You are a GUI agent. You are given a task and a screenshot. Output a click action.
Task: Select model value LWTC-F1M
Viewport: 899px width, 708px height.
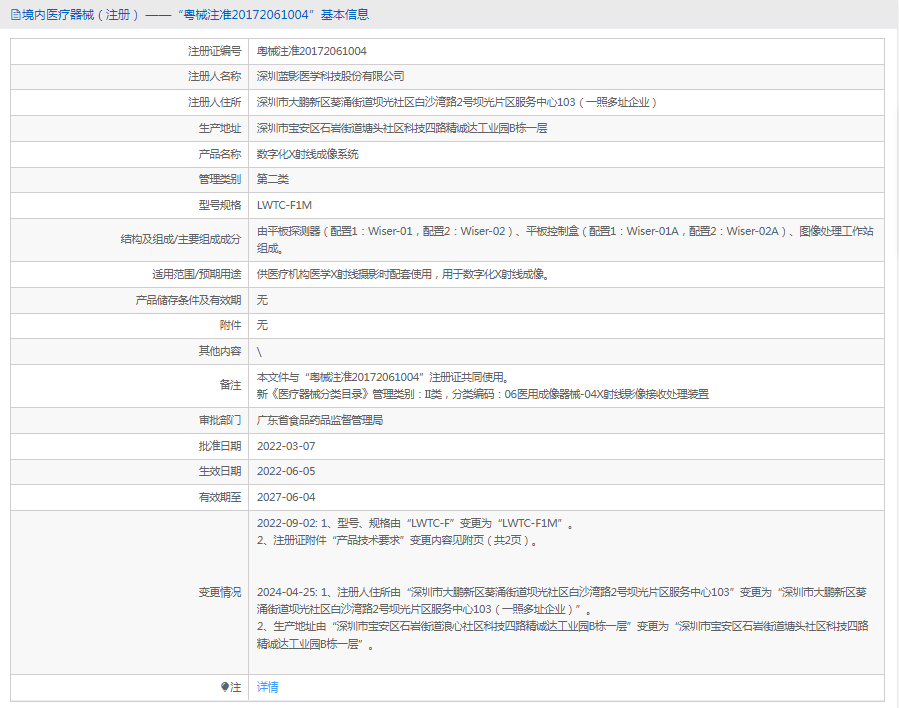click(x=284, y=205)
